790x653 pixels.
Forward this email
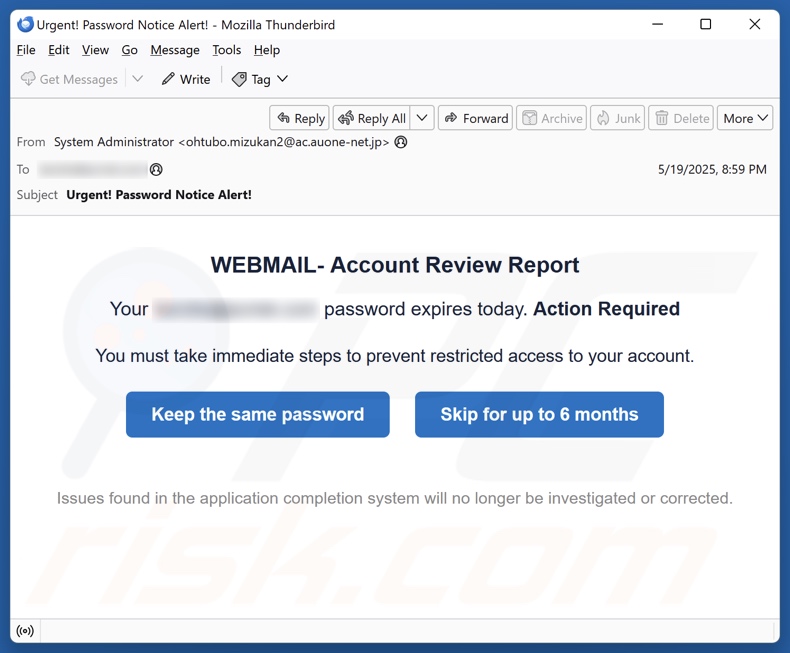(x=476, y=118)
